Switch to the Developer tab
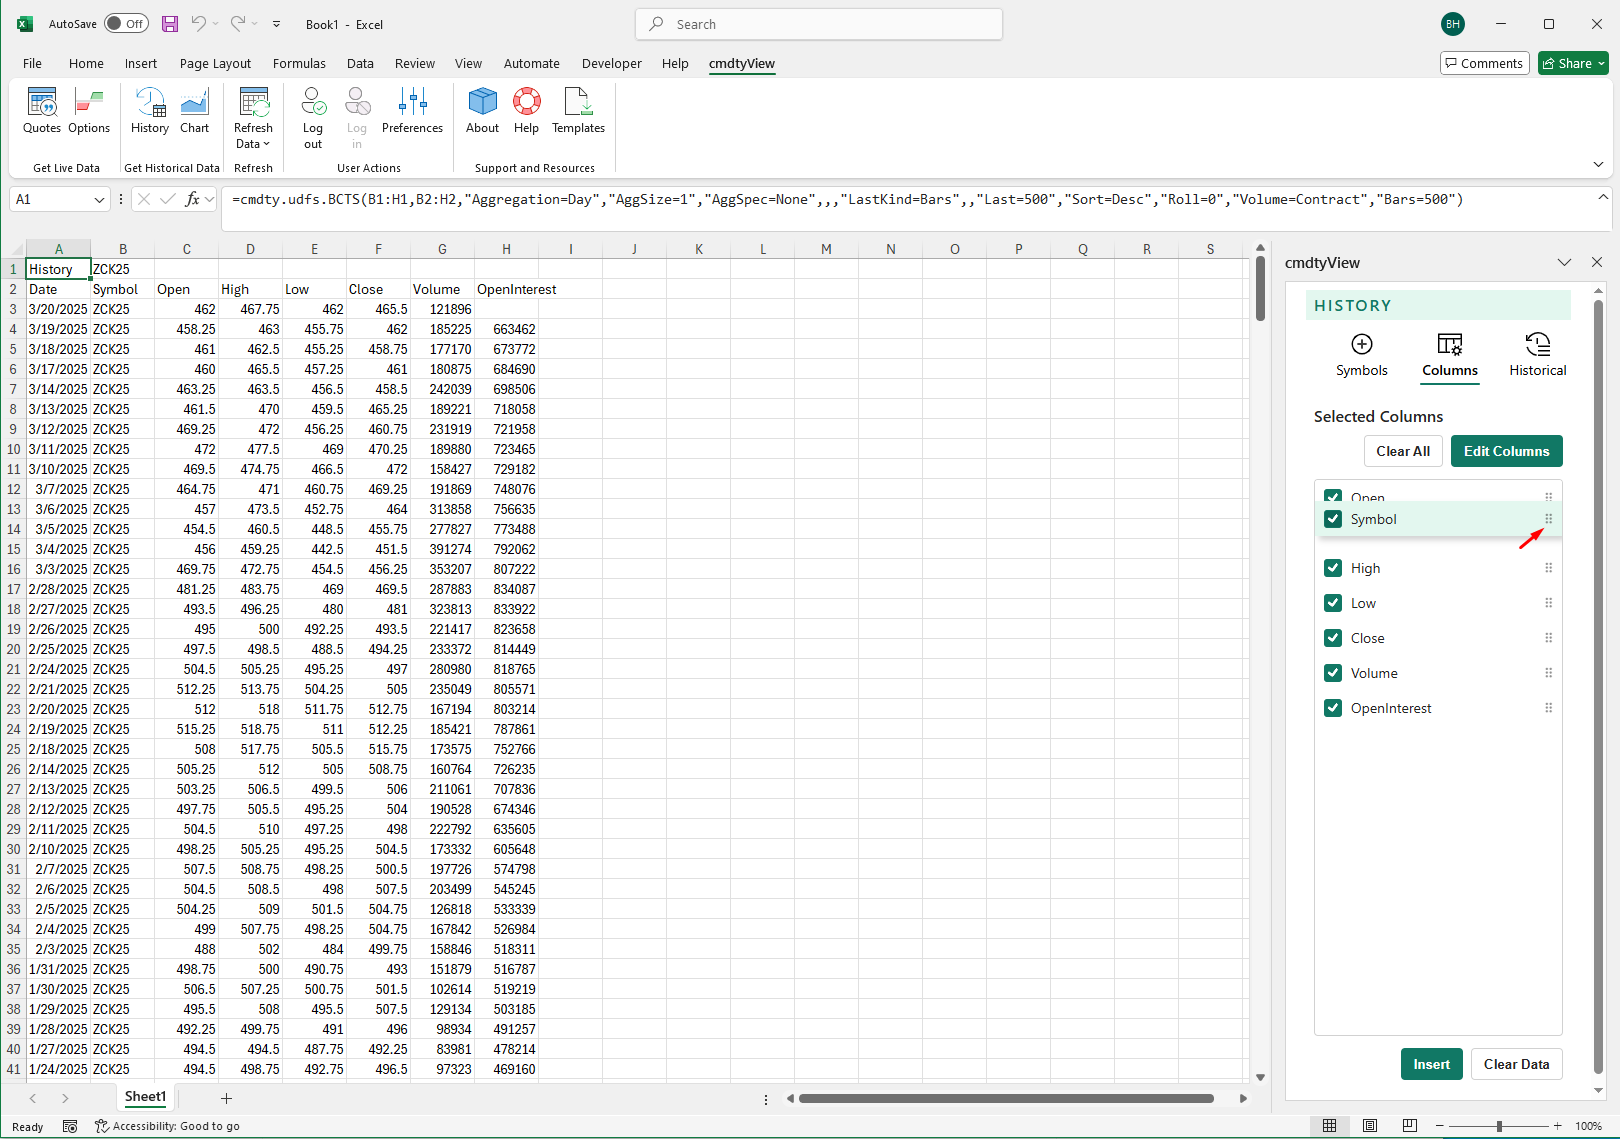The height and width of the screenshot is (1139, 1620). (612, 63)
